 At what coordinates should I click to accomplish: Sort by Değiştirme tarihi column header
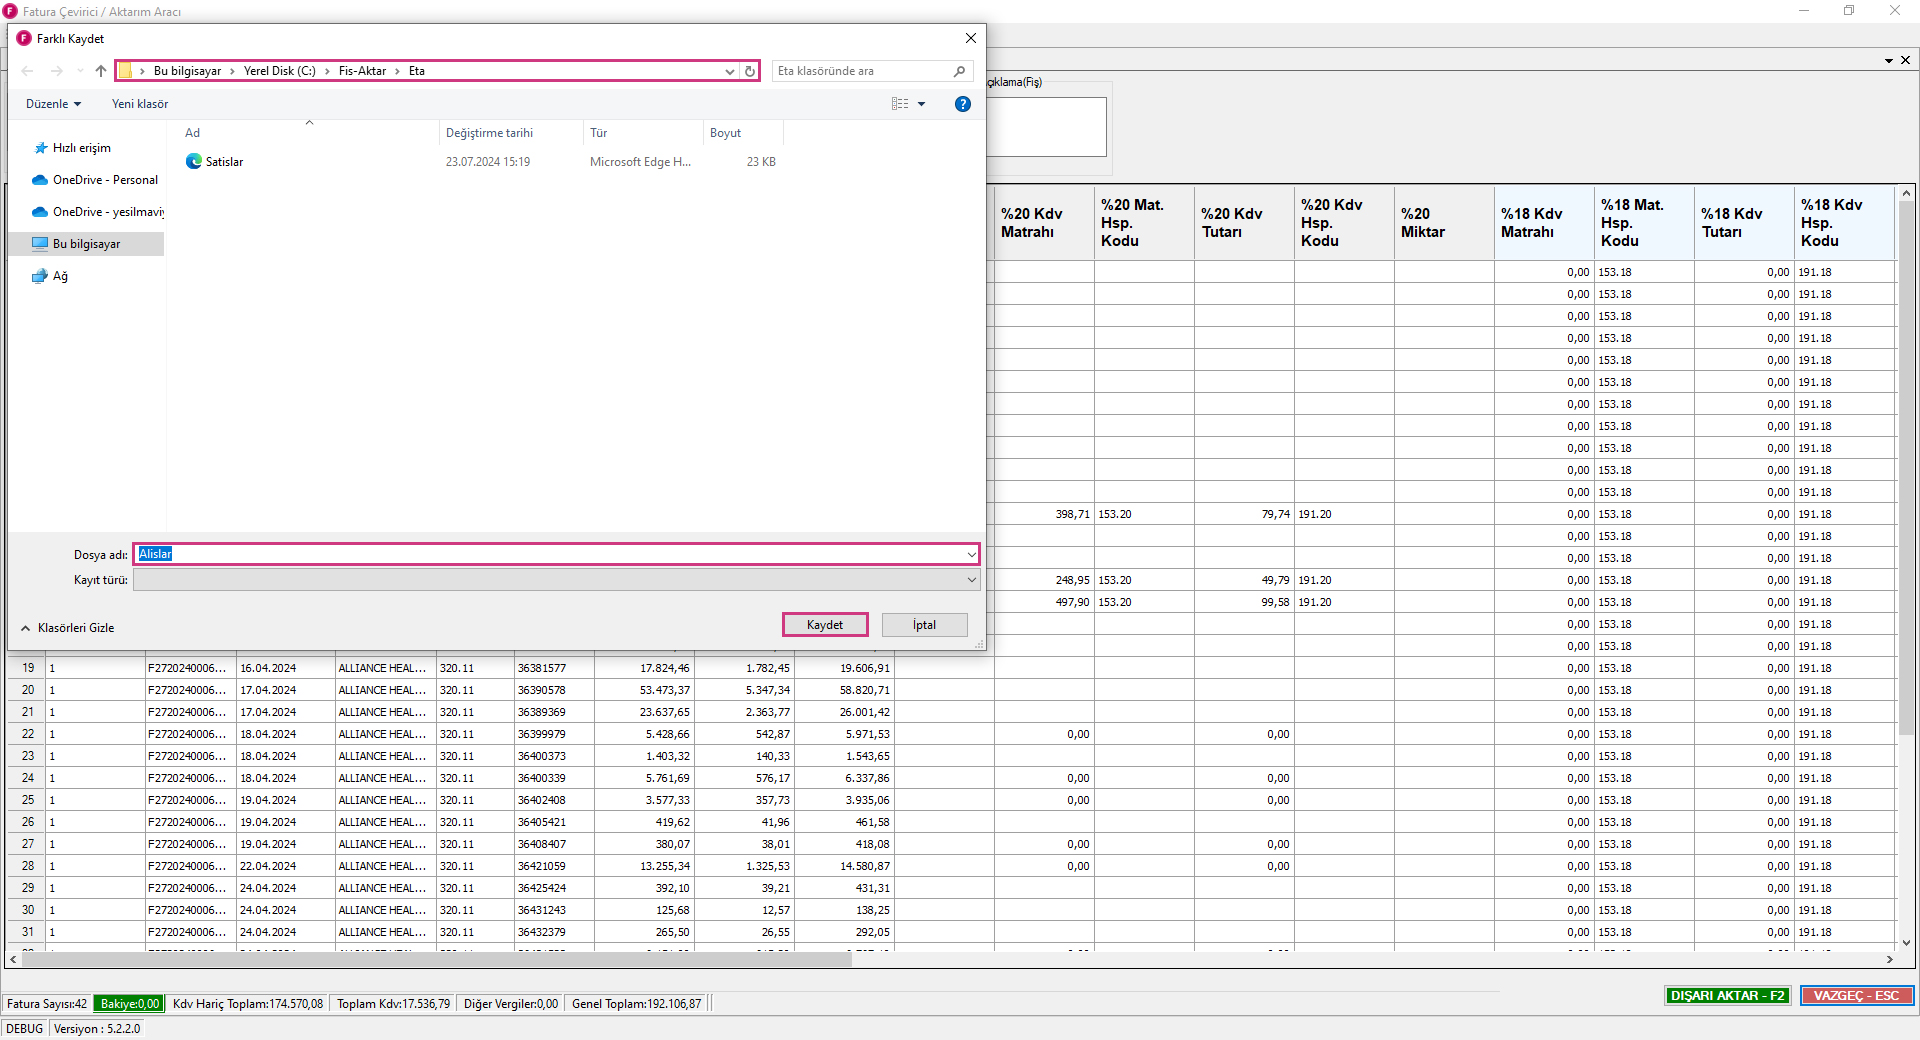click(x=489, y=133)
